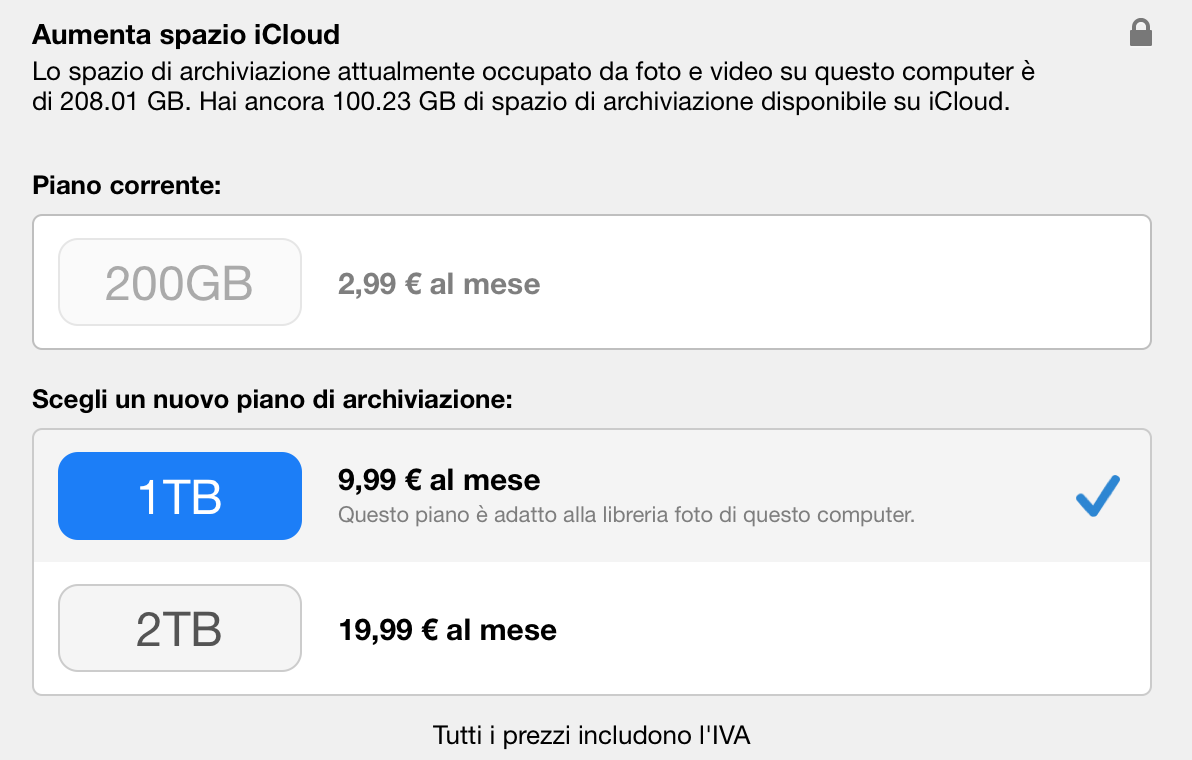Click the 2,99 € al mese current plan price
The width and height of the screenshot is (1192, 760).
(x=439, y=284)
